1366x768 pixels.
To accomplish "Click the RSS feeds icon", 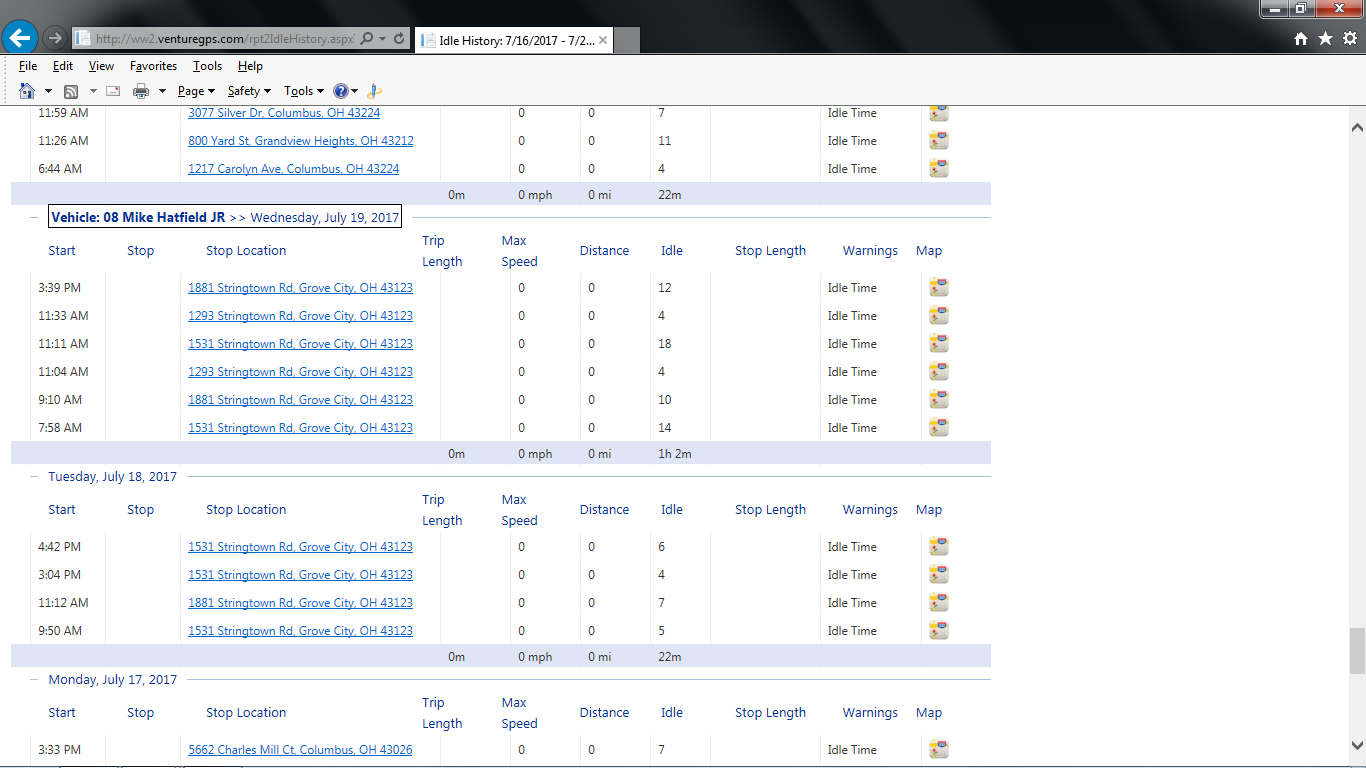I will point(71,91).
